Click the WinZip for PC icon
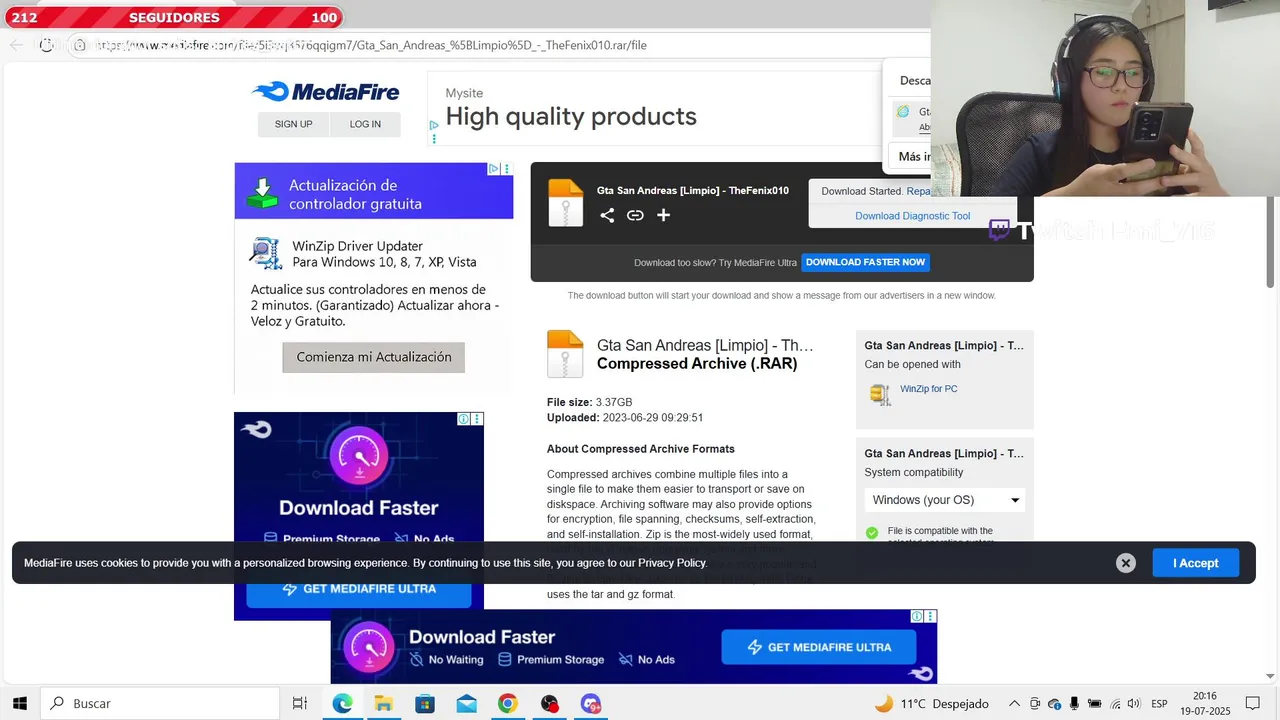This screenshot has height=720, width=1280. click(x=880, y=394)
